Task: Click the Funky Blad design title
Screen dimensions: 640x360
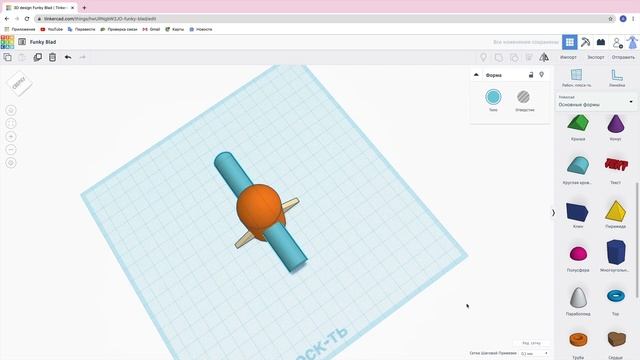Action: (x=43, y=42)
